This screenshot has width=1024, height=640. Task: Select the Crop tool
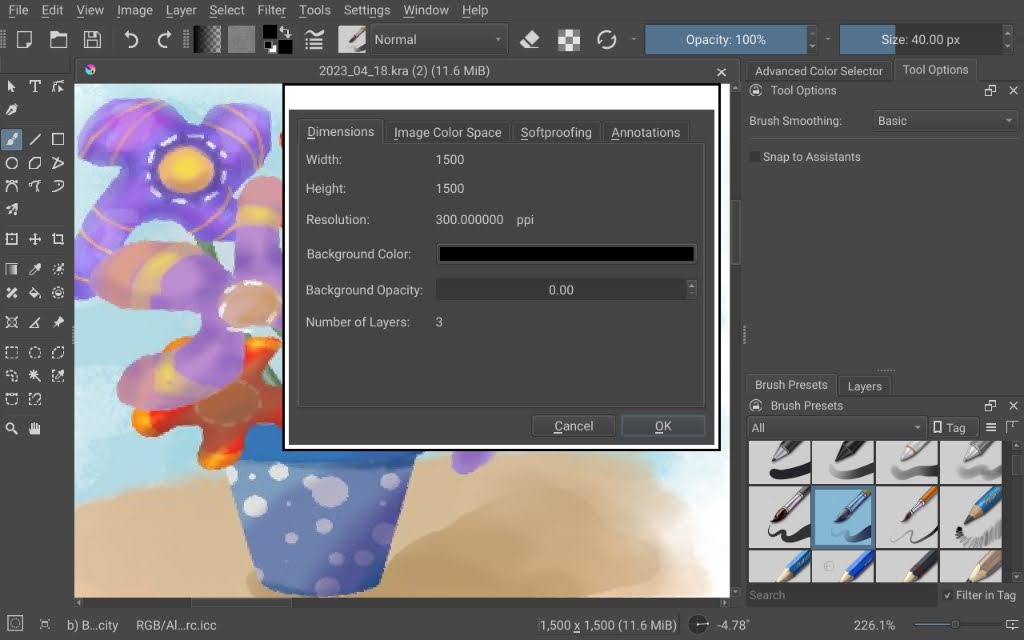click(58, 239)
